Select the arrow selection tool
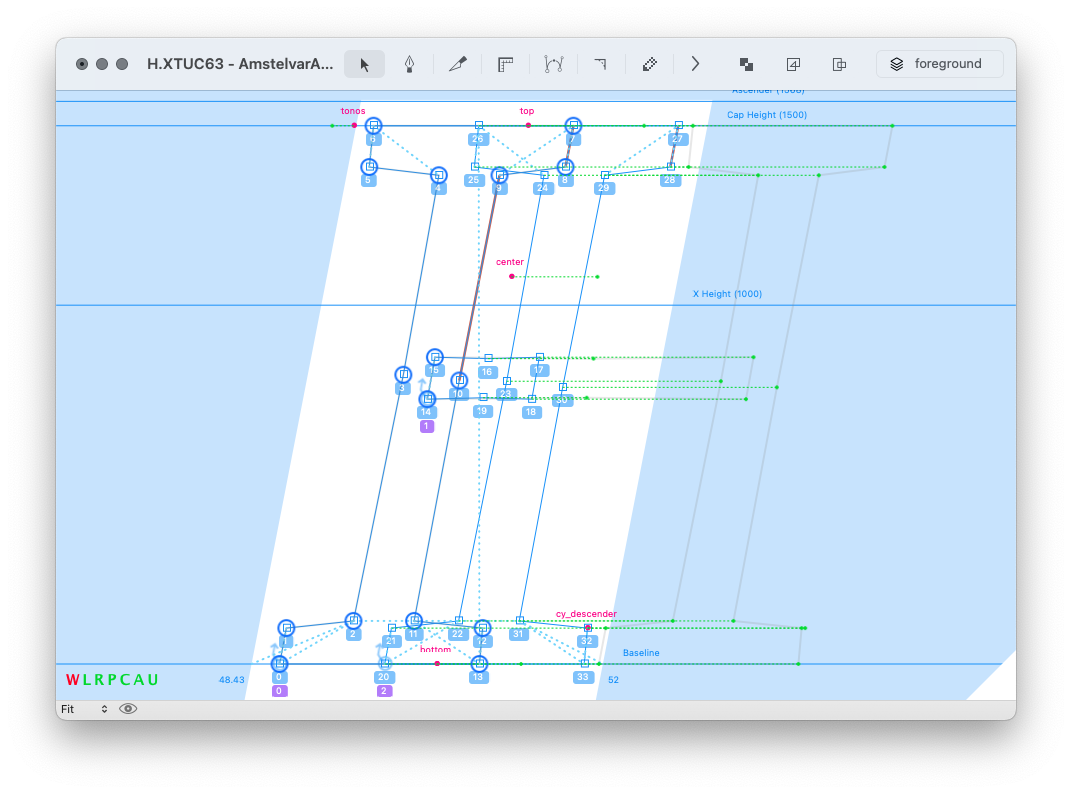Image resolution: width=1072 pixels, height=794 pixels. click(x=364, y=64)
